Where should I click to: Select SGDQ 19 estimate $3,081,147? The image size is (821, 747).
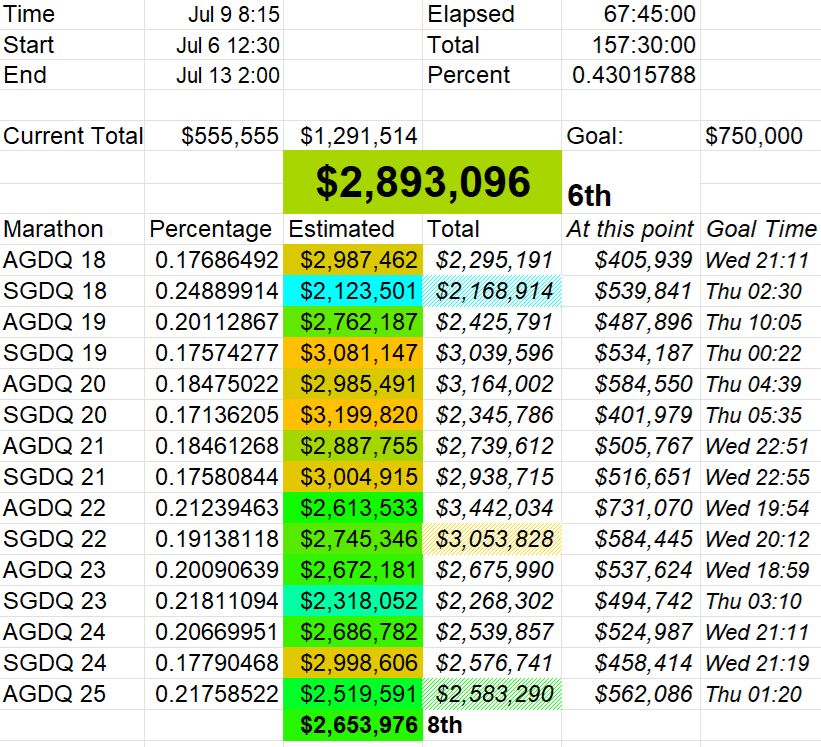click(353, 353)
